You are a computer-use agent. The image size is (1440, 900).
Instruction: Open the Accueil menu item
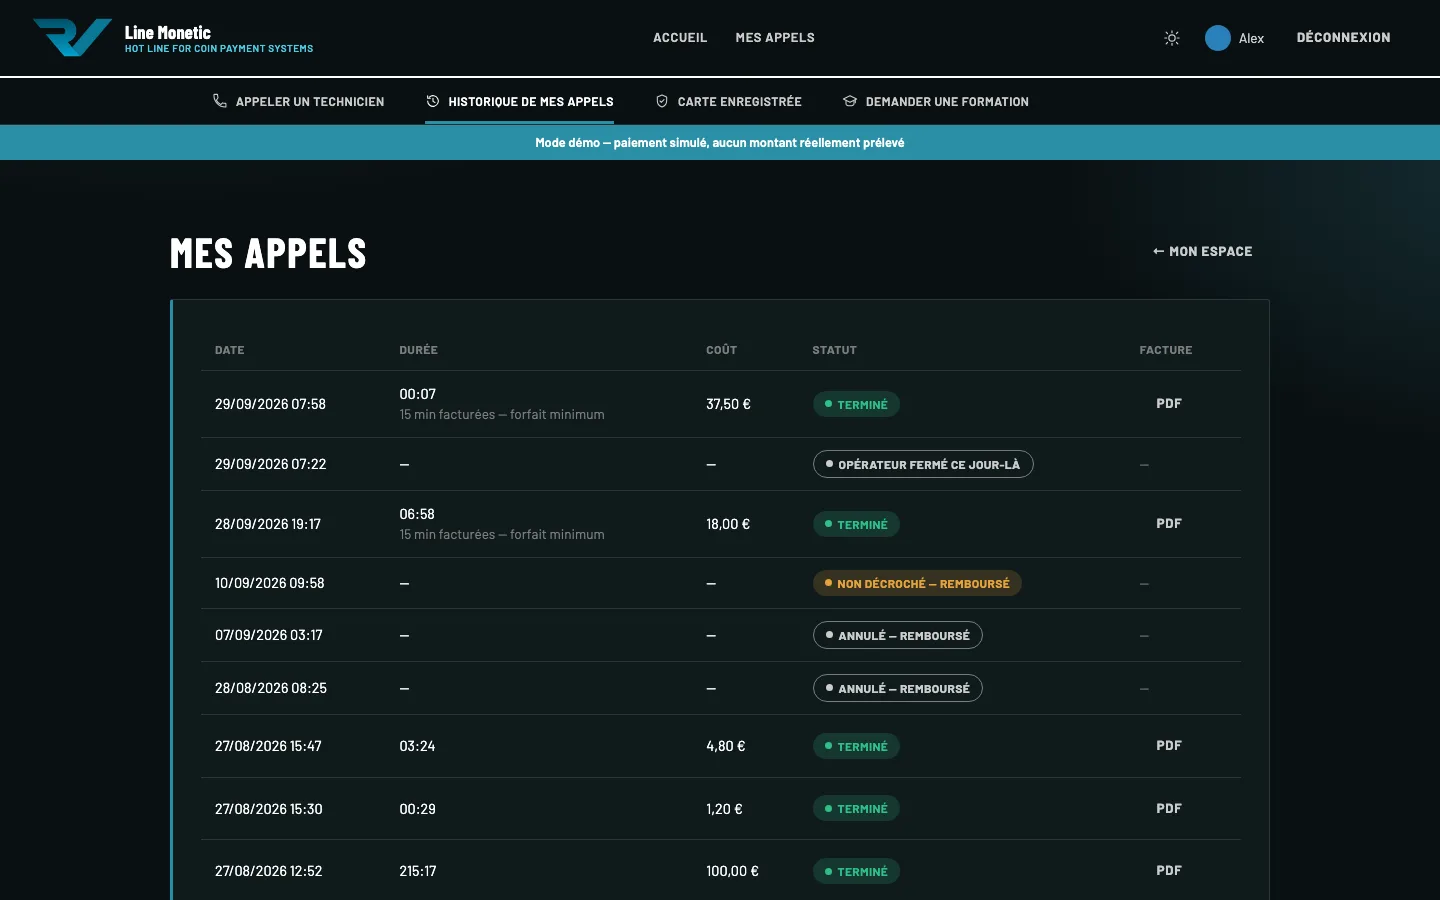point(680,38)
